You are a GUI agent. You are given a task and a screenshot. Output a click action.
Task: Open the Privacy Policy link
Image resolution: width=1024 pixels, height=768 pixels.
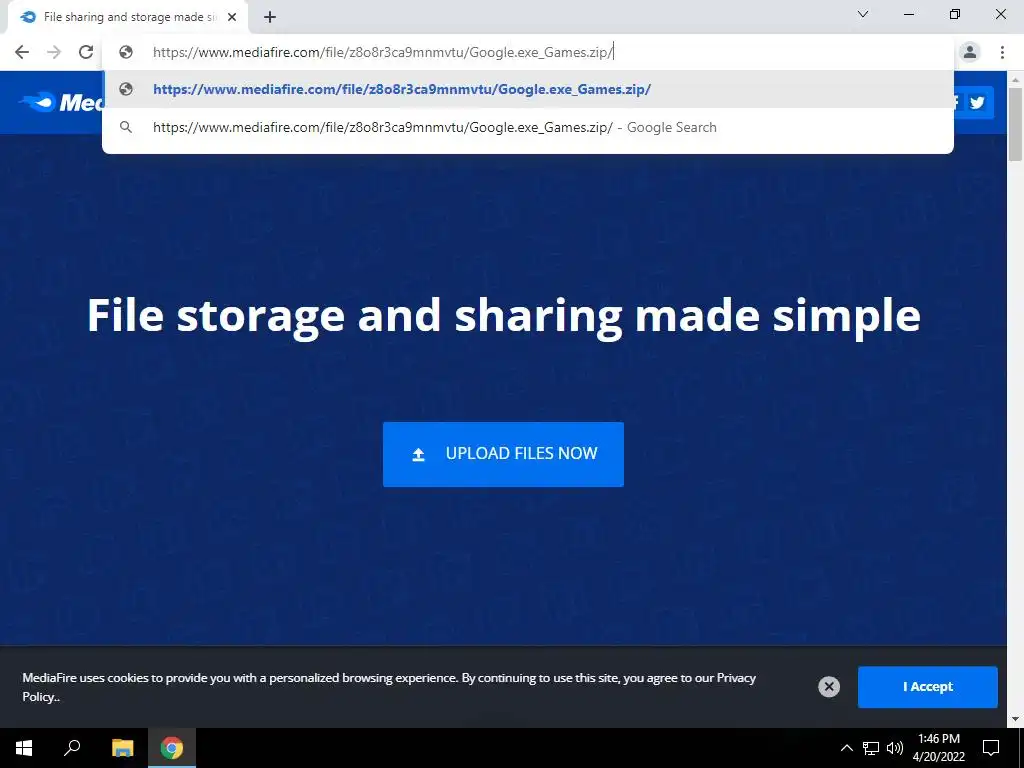tap(736, 678)
